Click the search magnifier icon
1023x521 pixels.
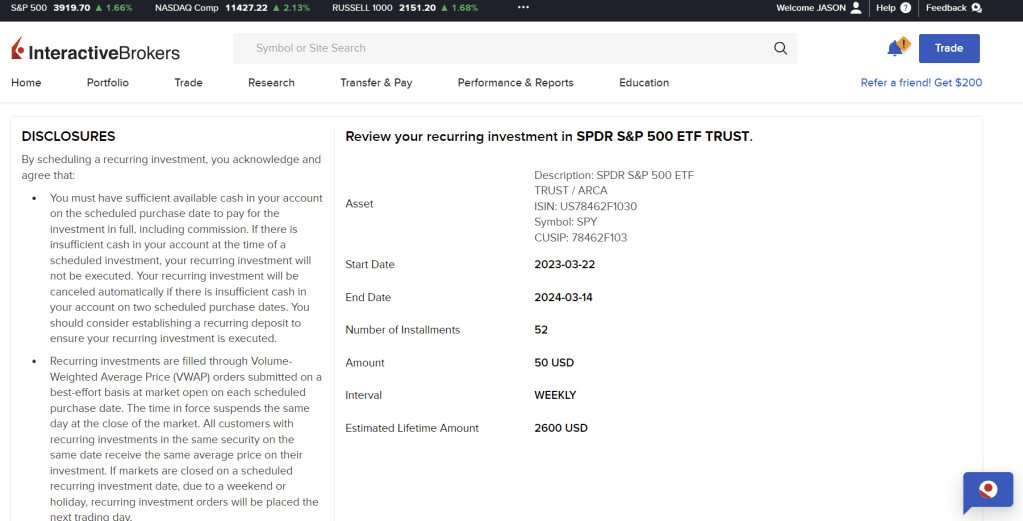click(780, 48)
